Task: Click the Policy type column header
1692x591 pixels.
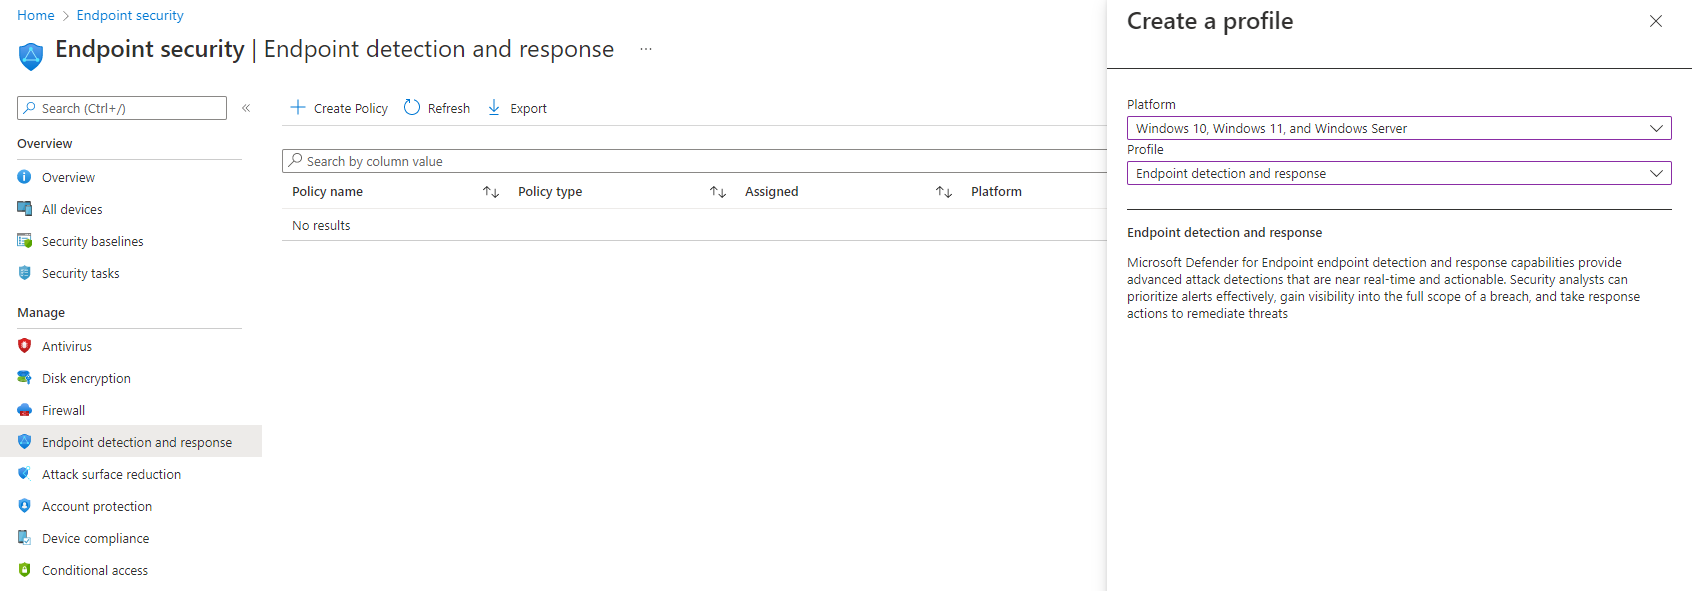Action: click(x=550, y=192)
